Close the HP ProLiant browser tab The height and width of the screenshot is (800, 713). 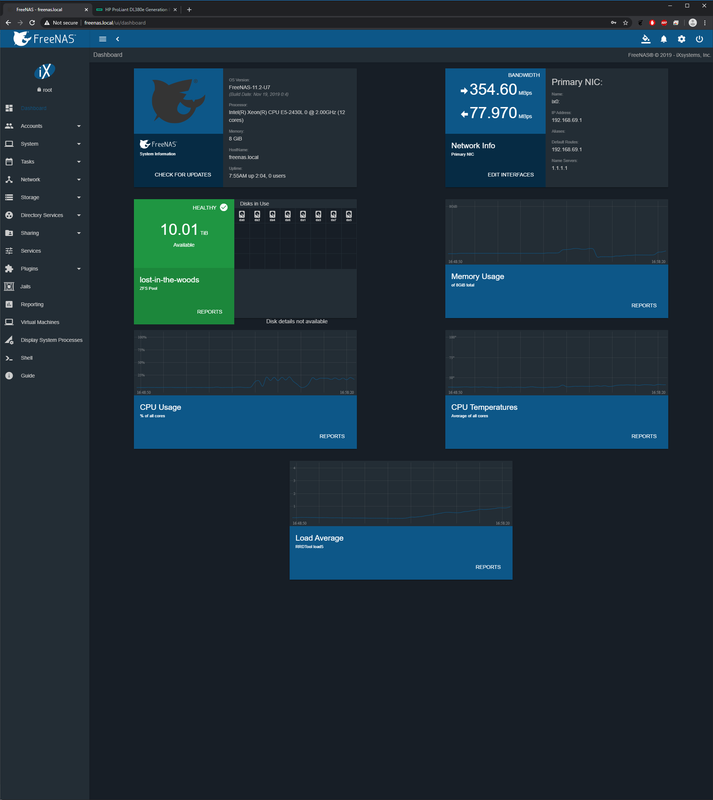click(x=175, y=10)
